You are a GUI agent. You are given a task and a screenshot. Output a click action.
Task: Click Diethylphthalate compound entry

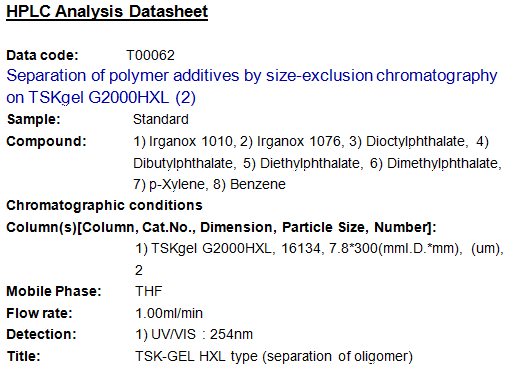pos(310,163)
